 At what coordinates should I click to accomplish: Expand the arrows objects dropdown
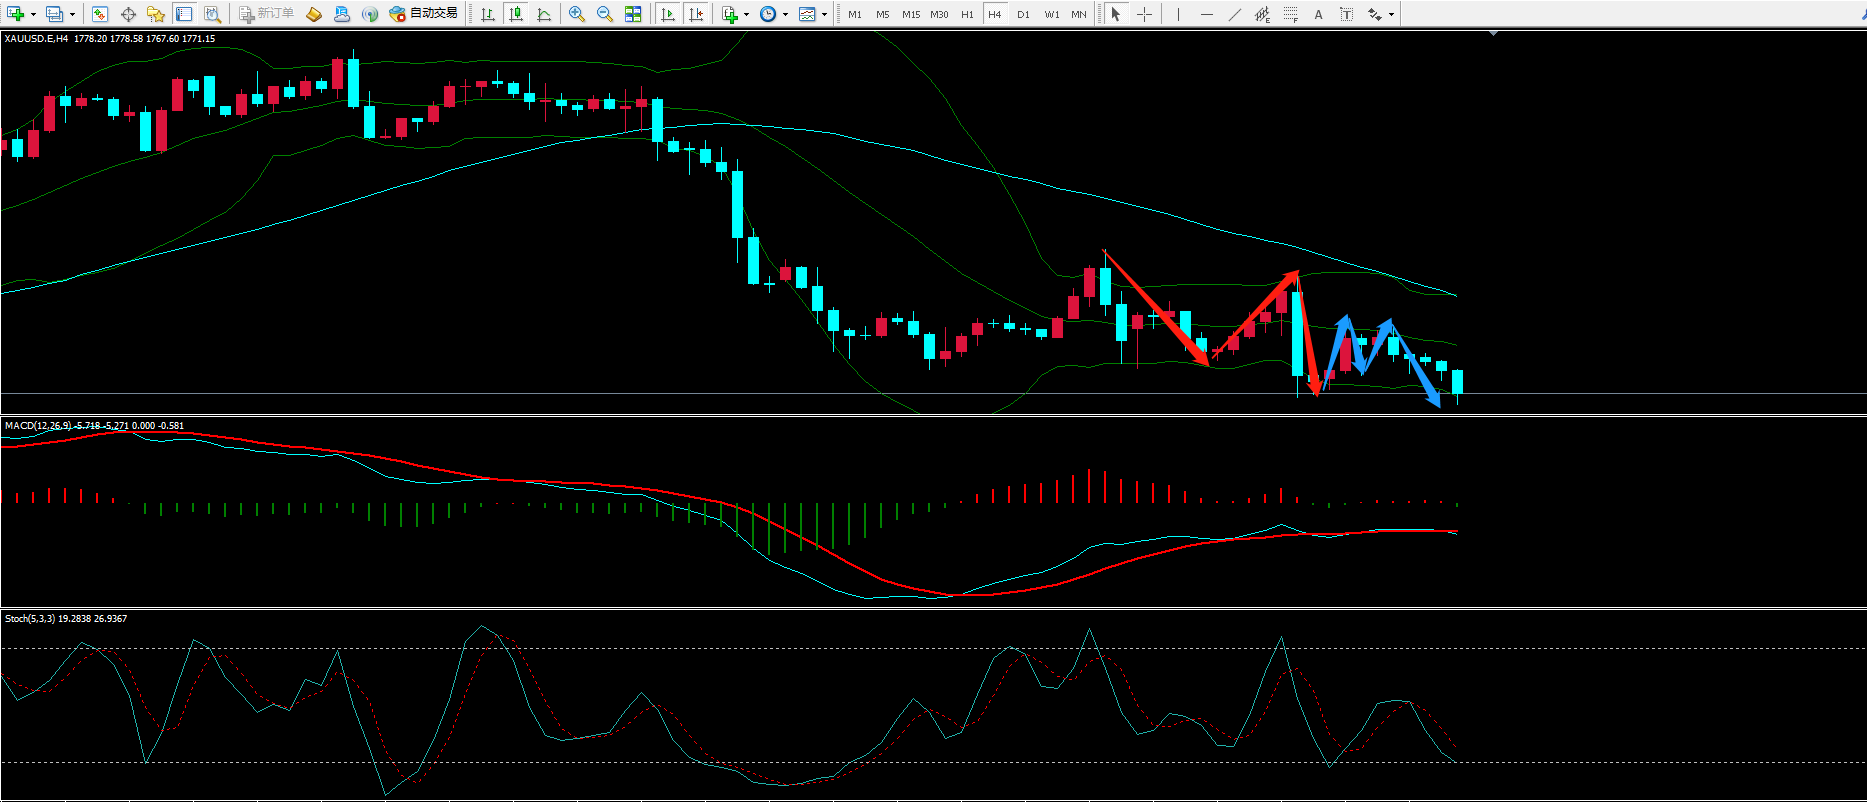tap(1391, 14)
